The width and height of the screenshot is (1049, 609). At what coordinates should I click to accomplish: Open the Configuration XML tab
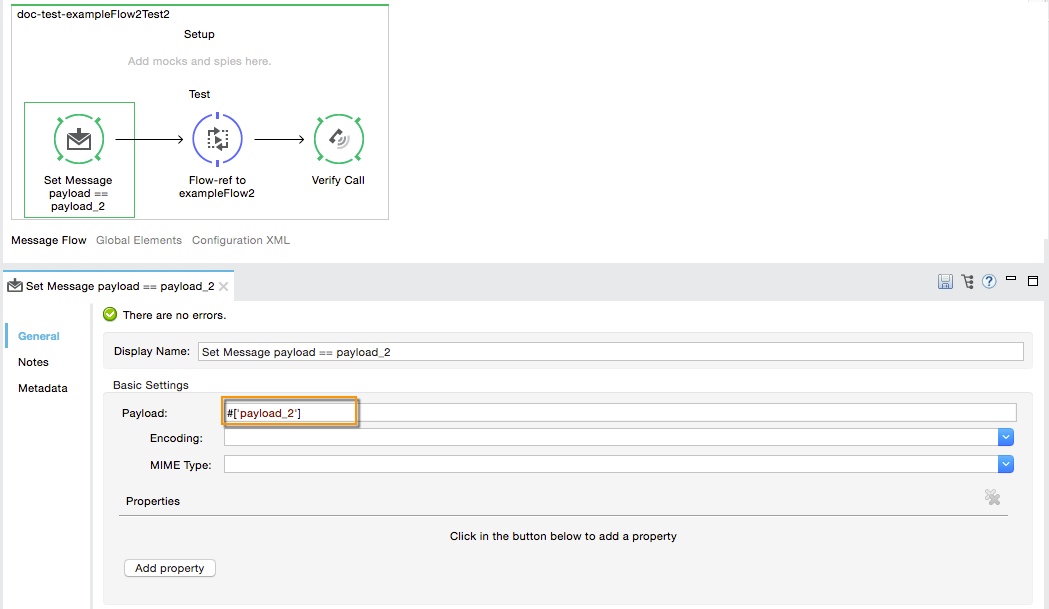[x=240, y=240]
